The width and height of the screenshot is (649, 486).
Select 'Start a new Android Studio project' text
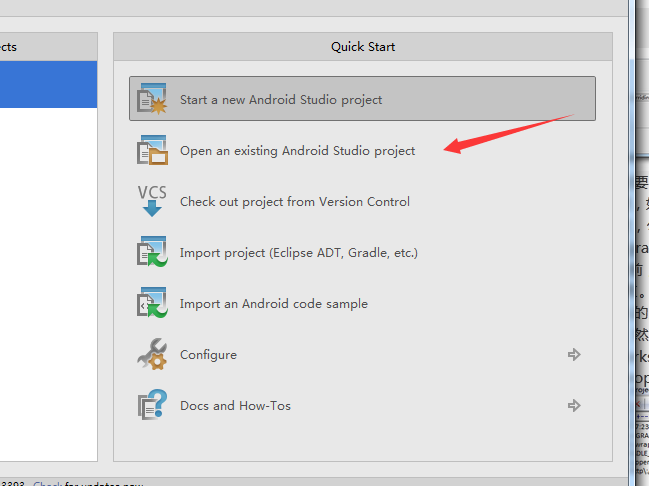click(x=281, y=100)
